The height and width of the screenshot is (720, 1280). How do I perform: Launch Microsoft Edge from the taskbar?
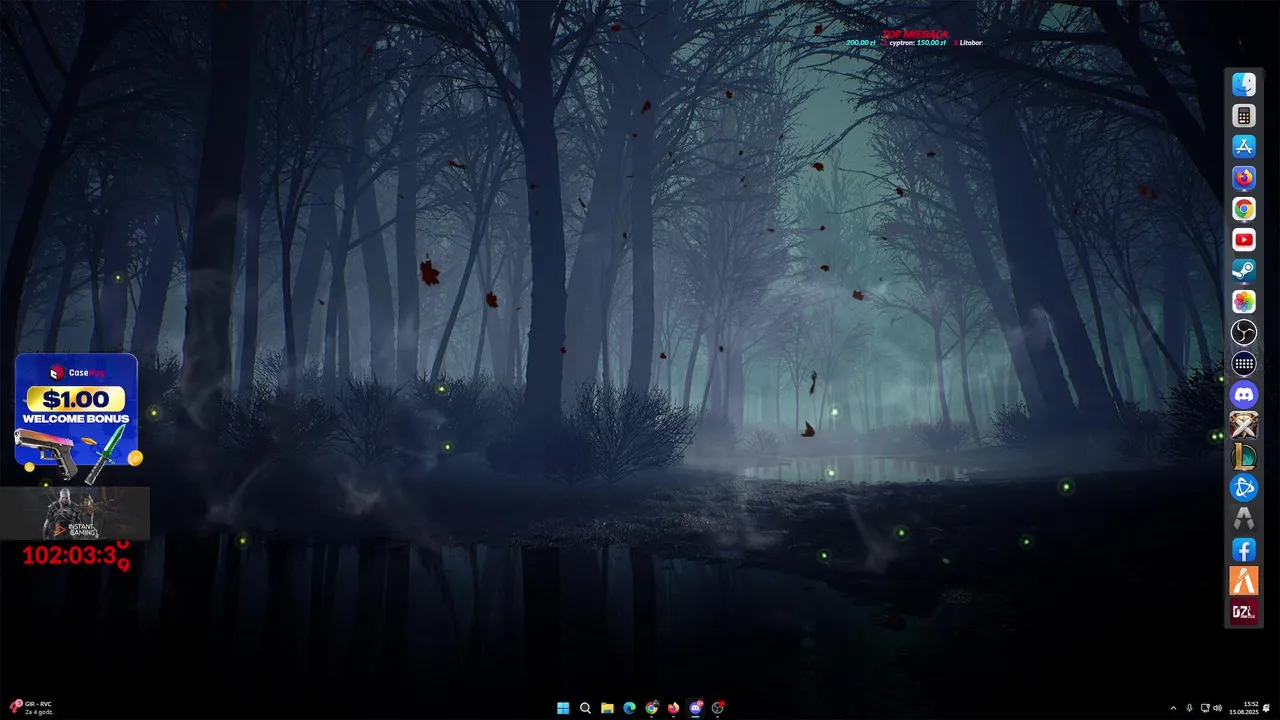pyautogui.click(x=629, y=708)
